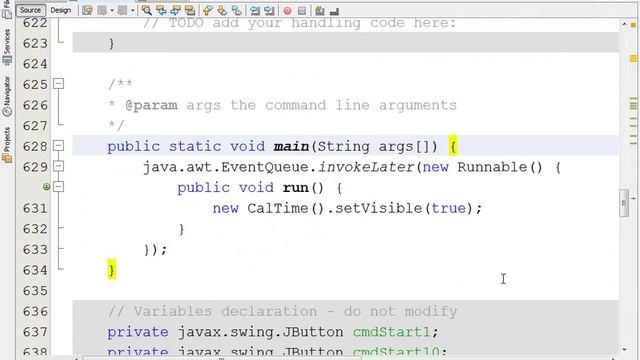Image resolution: width=640 pixels, height=360 pixels.
Task: Stop macro recording
Action: tap(302, 11)
